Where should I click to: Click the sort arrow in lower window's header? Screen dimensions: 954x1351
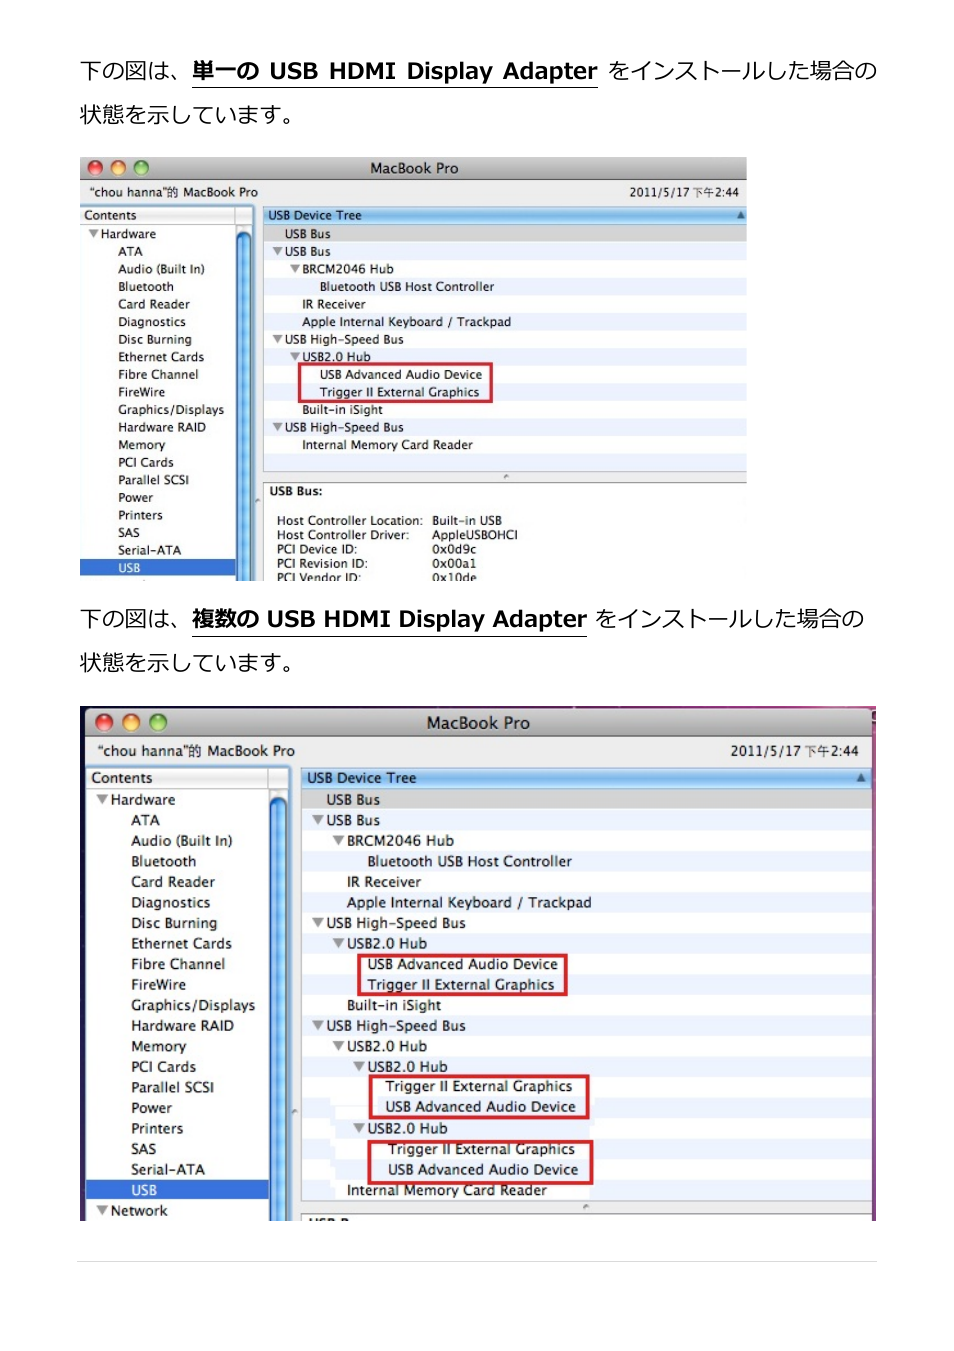tap(861, 778)
